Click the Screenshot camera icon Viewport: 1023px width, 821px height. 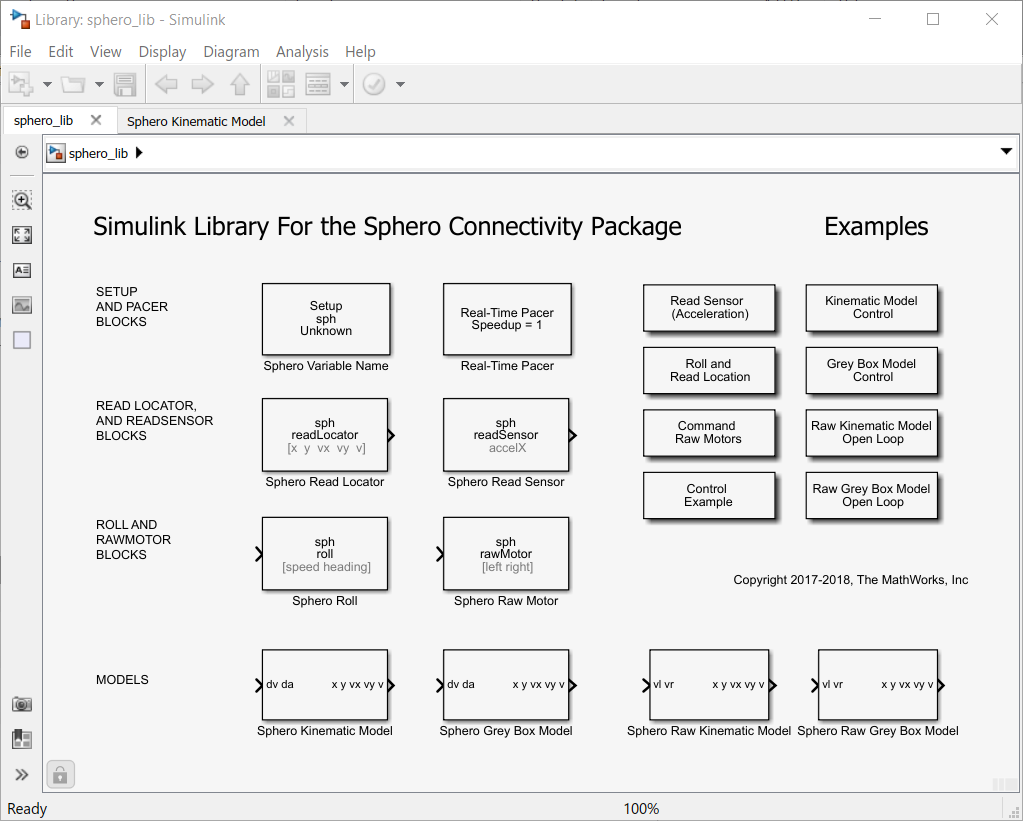(x=22, y=705)
